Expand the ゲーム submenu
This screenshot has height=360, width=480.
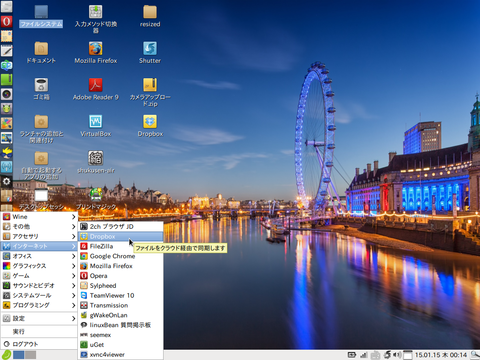tap(39, 276)
